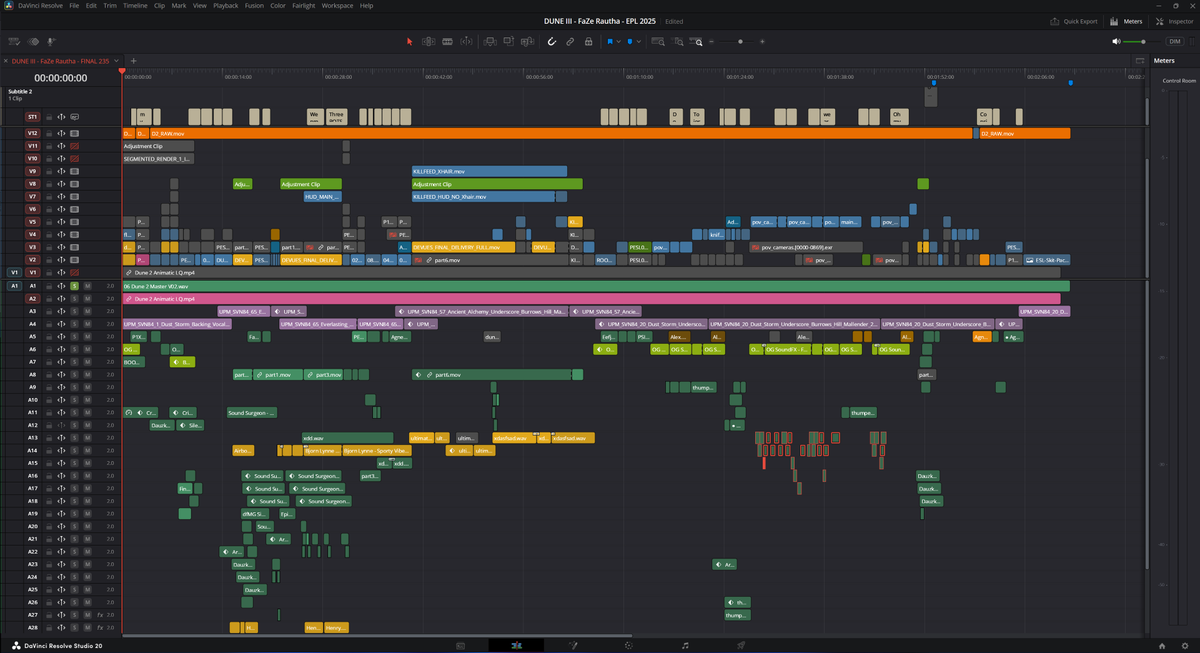Viewport: 1200px width, 653px height.
Task: Switch to the Edit page icon
Action: 516,646
